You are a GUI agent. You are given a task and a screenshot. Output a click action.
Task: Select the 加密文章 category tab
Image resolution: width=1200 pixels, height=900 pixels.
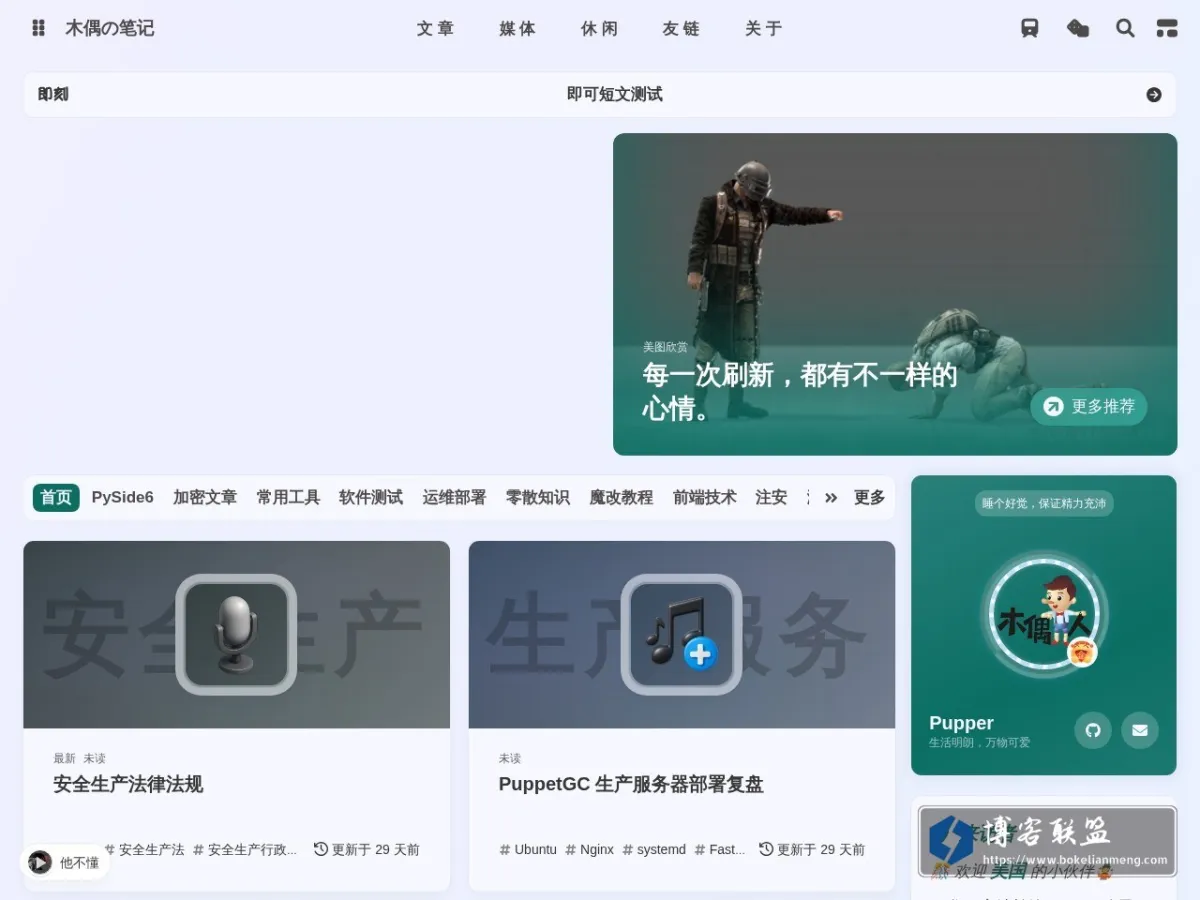tap(205, 497)
